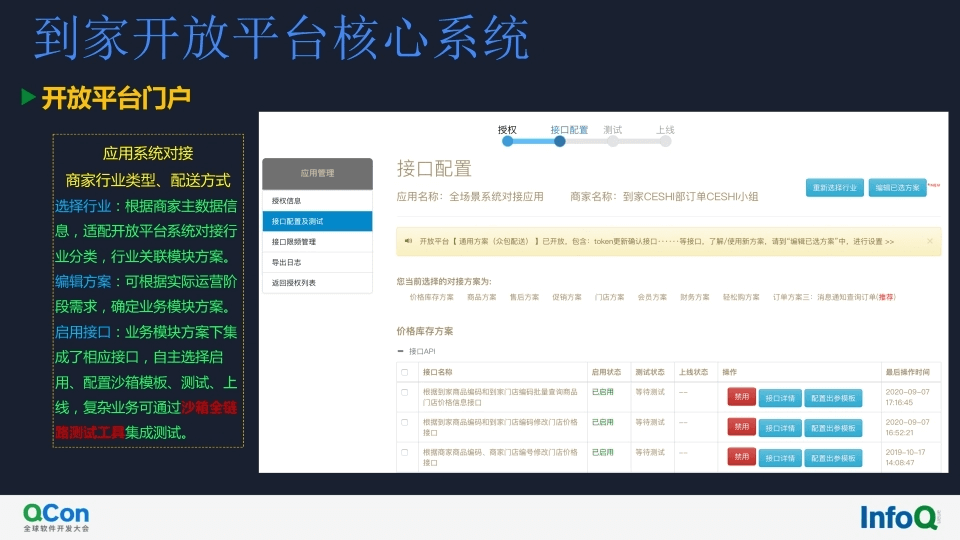Collapse the 接口API section using the minus icon
960x540 pixels.
[x=400, y=351]
